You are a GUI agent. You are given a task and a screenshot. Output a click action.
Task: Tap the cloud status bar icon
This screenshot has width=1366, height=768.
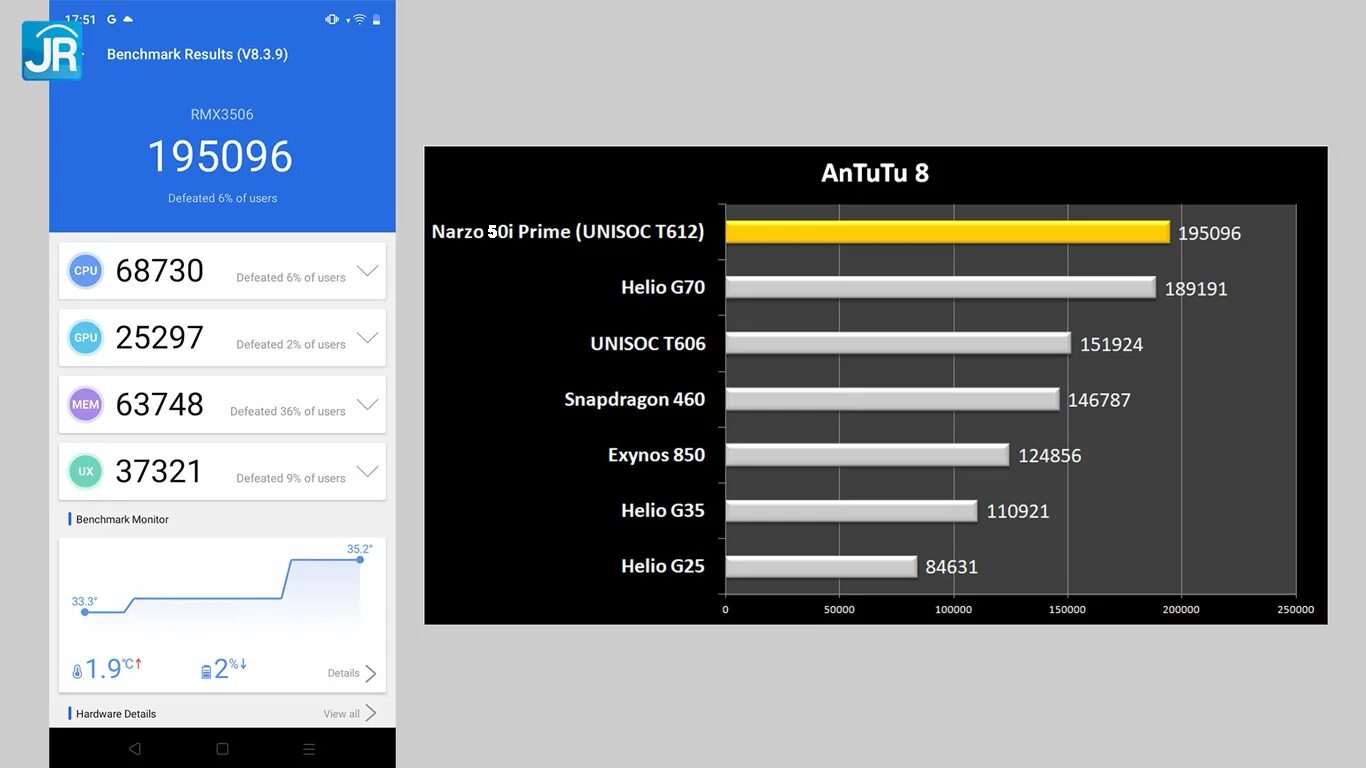(x=128, y=19)
